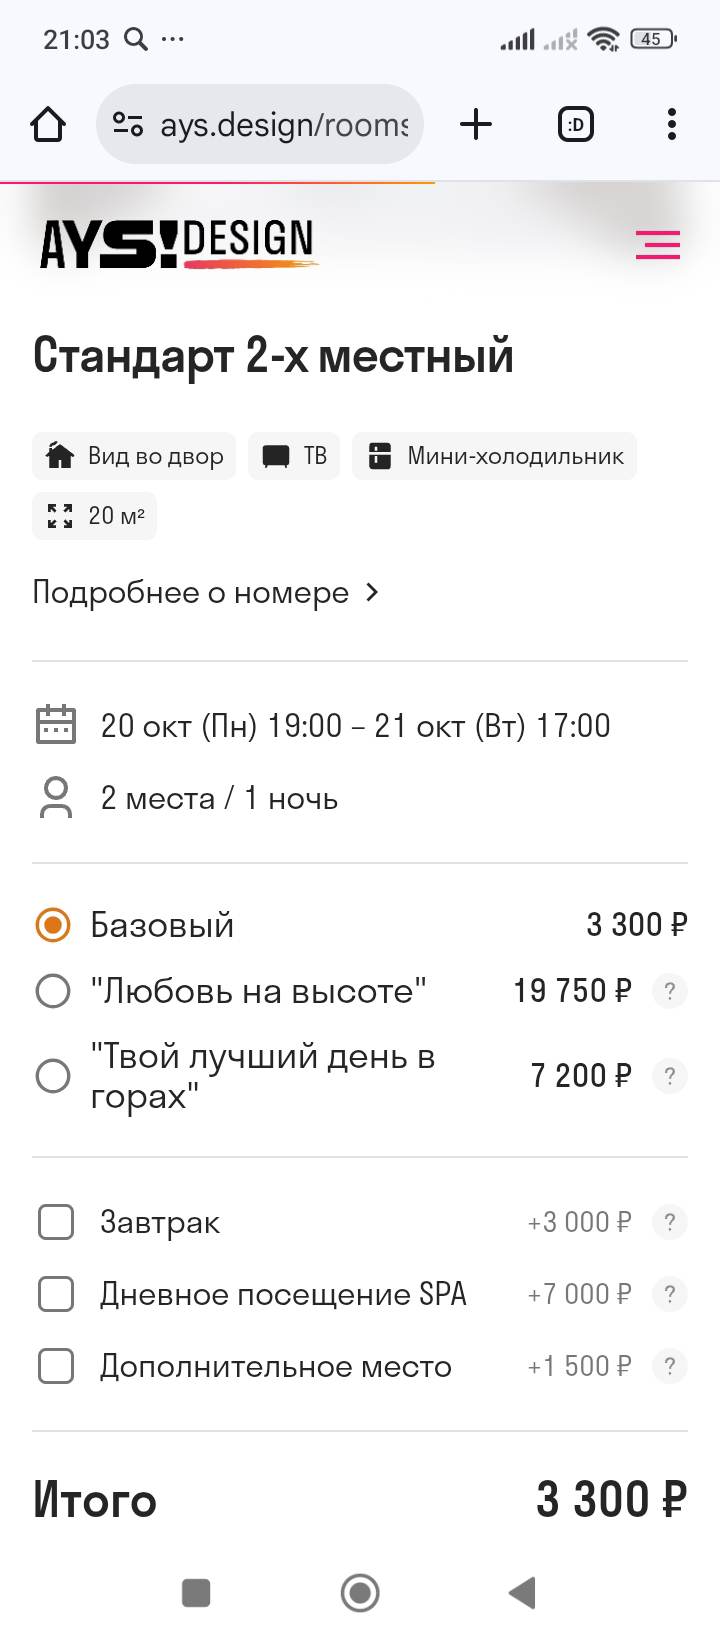Click the AYS Design logo

tap(178, 243)
